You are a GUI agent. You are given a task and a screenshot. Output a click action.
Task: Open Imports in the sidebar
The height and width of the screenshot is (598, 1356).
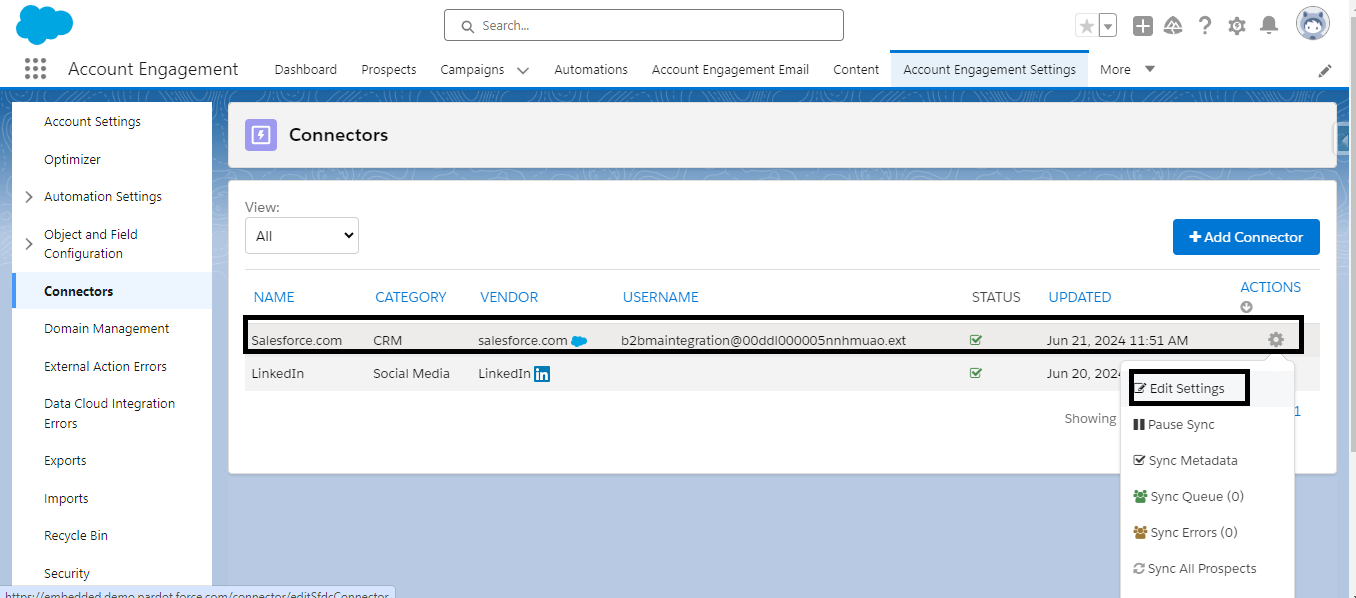(66, 499)
